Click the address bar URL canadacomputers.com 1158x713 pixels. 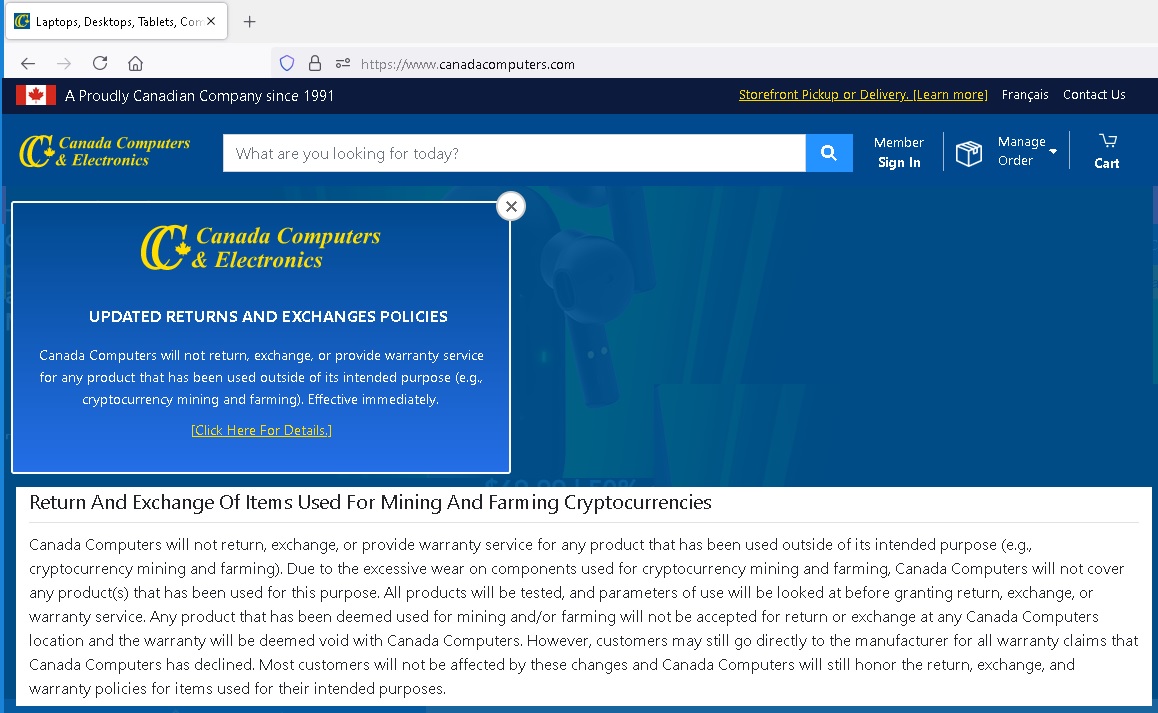(x=467, y=64)
